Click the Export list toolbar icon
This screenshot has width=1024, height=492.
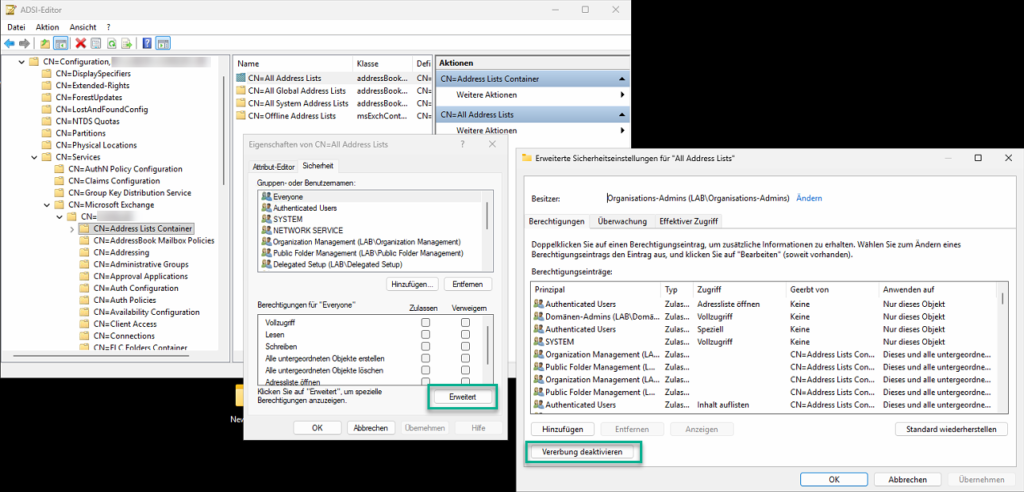[127, 43]
